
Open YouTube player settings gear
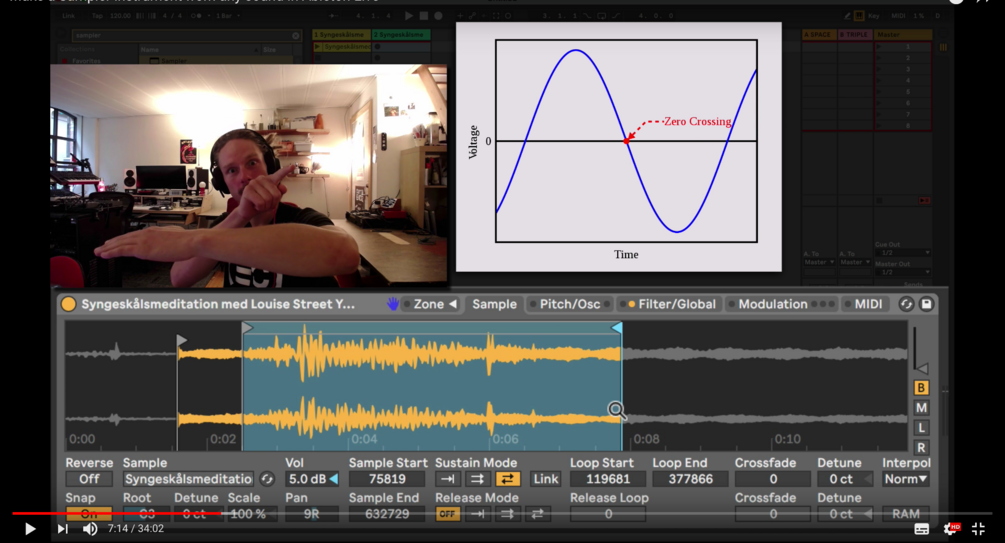[951, 529]
